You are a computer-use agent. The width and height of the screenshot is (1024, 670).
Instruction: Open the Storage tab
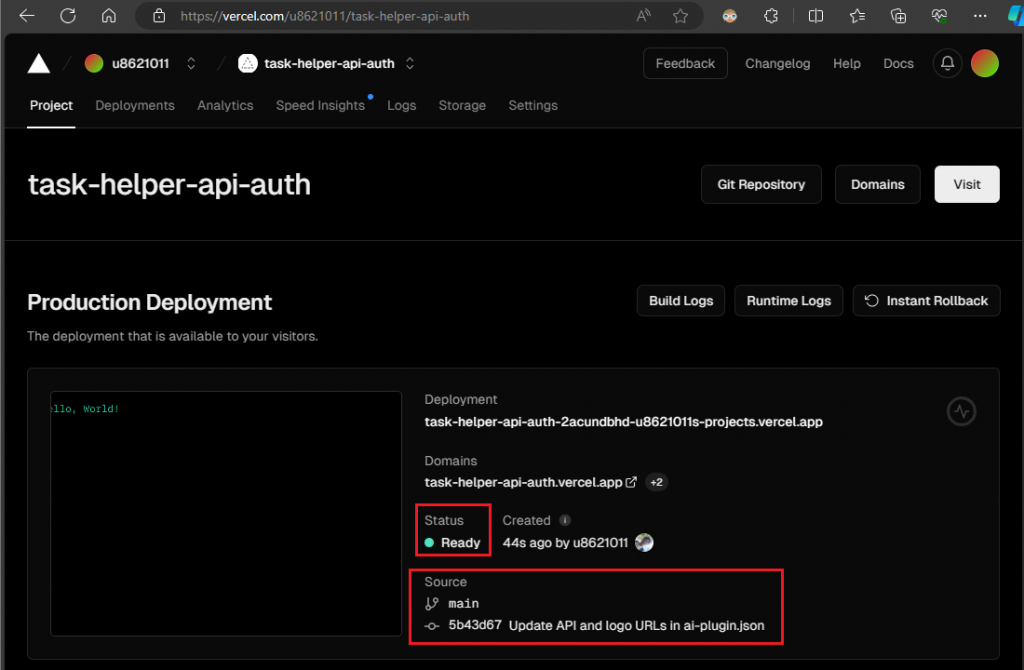(462, 105)
